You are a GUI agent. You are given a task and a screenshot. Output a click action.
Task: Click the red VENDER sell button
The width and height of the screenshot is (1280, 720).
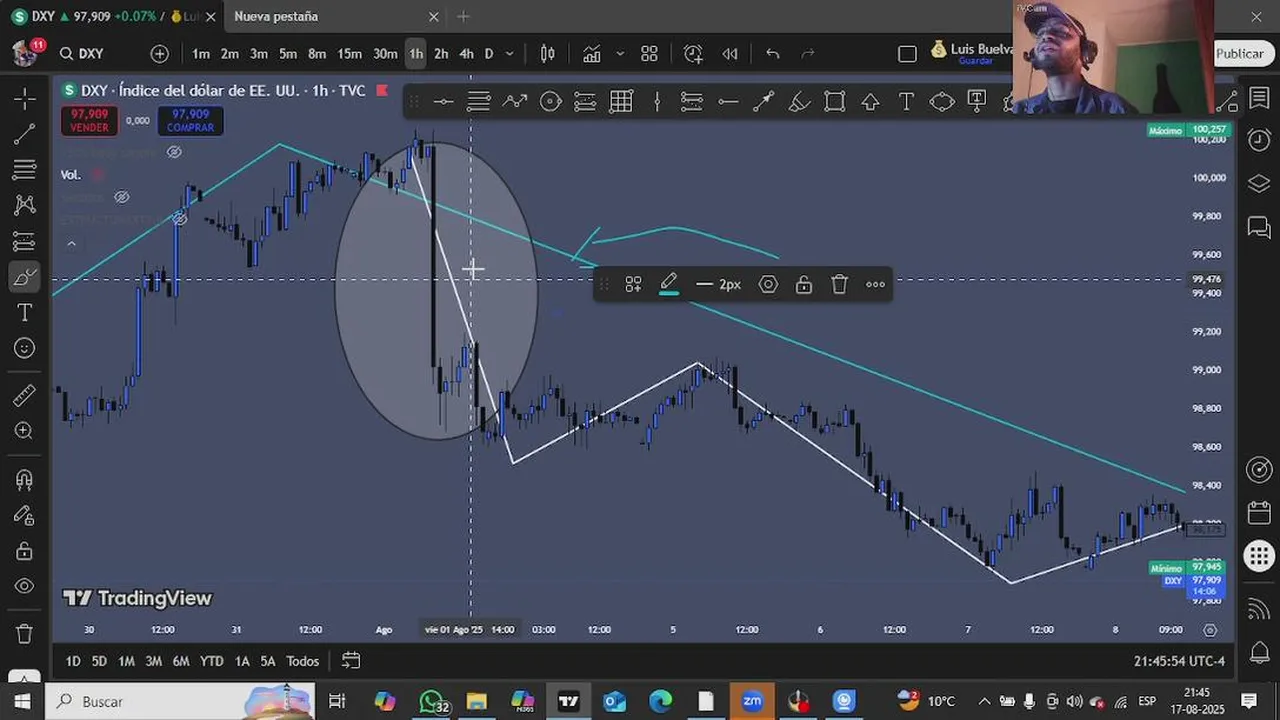[x=90, y=121]
